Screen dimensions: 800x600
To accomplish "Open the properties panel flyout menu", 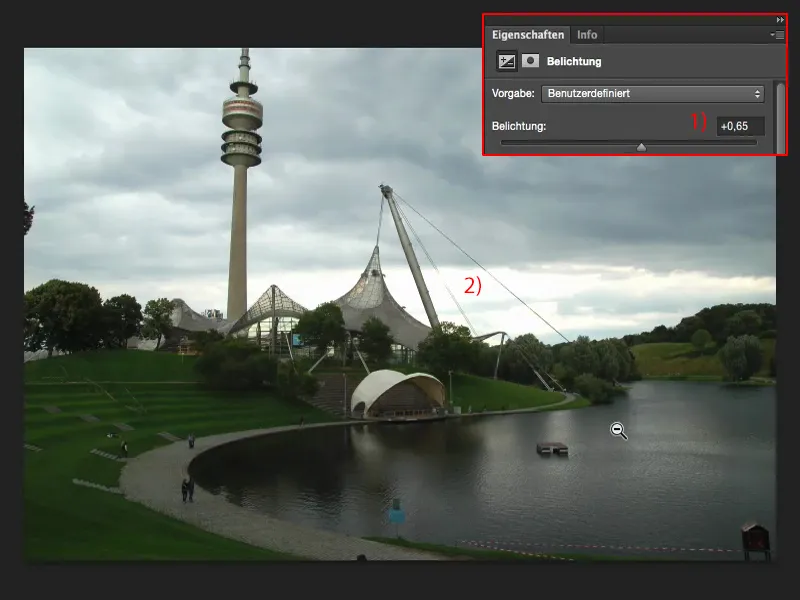I will click(x=777, y=35).
